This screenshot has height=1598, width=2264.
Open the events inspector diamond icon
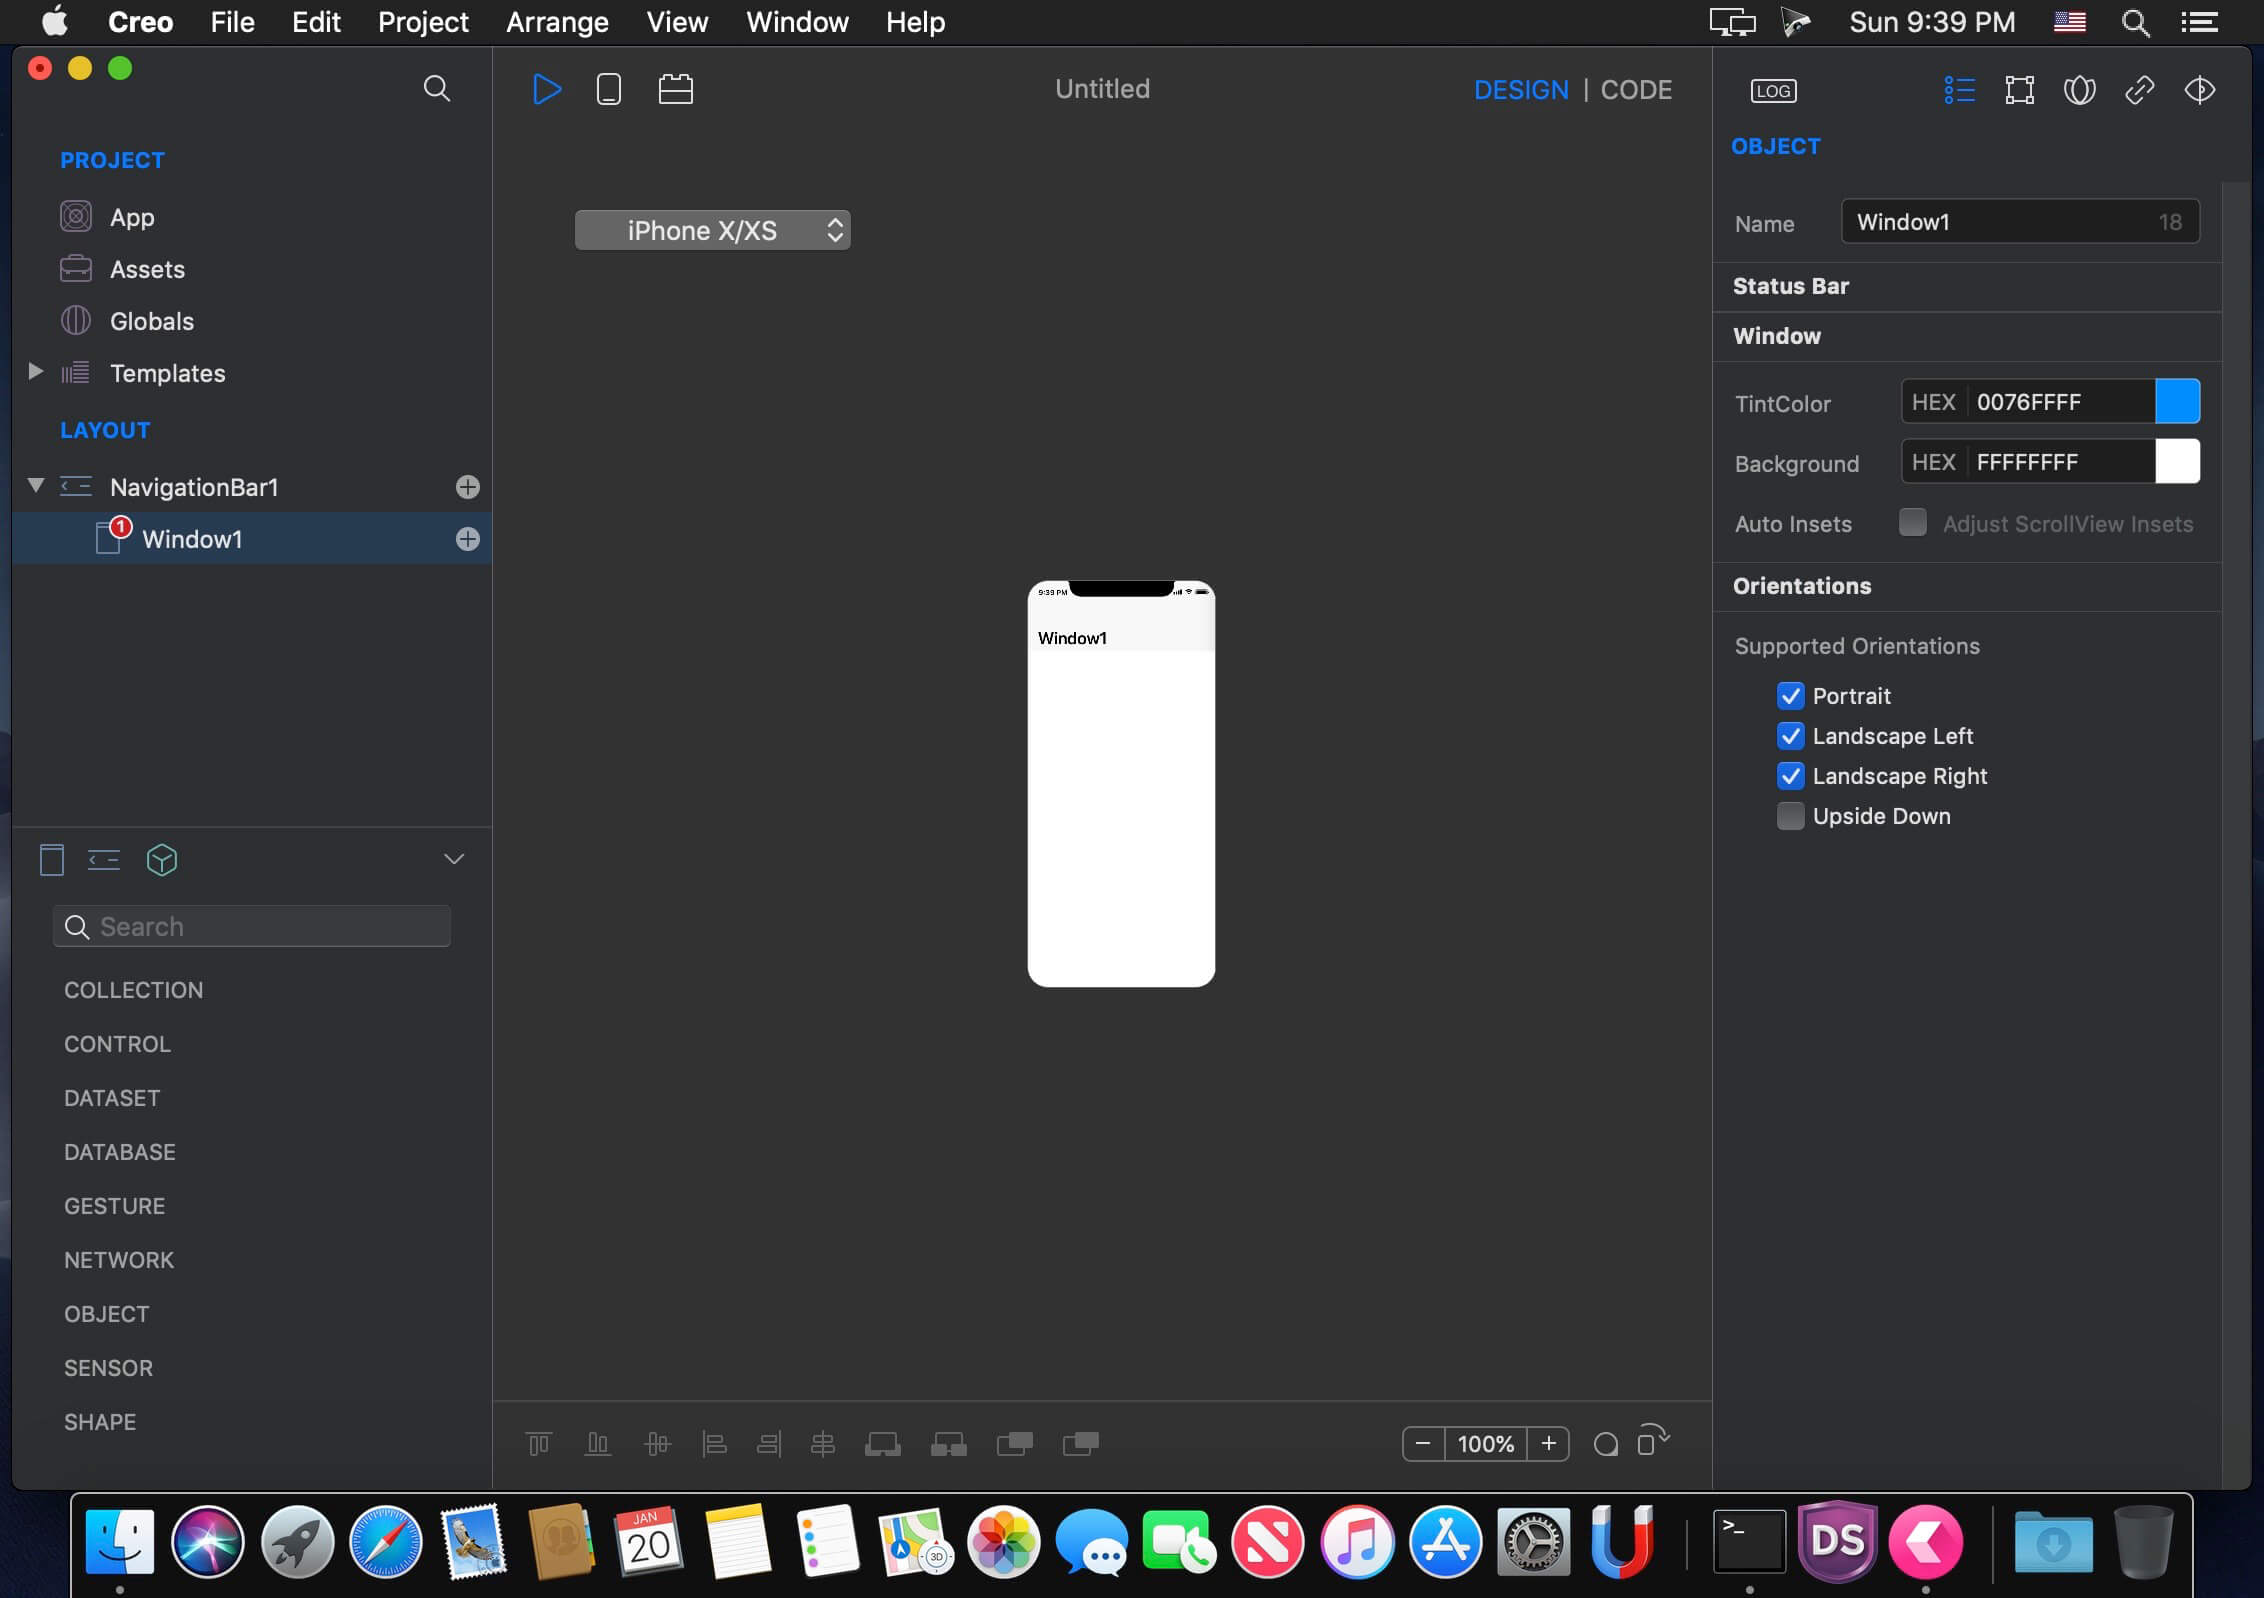pos(2199,90)
